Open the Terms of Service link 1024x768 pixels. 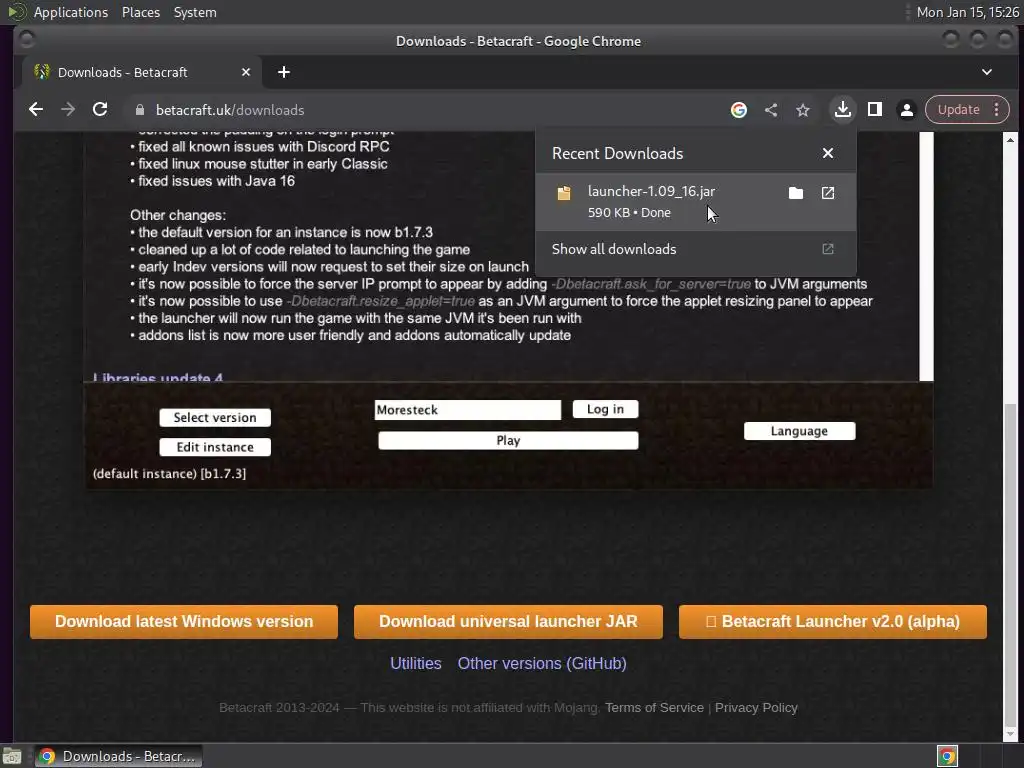[654, 707]
